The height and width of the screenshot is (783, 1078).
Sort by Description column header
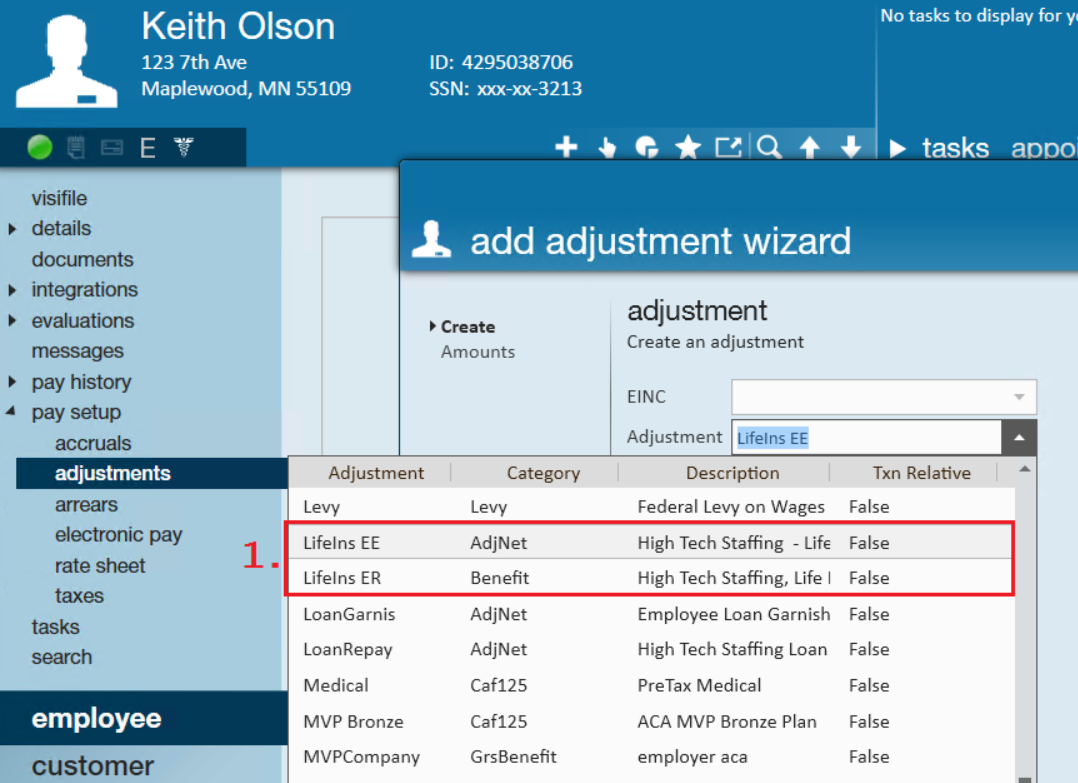[x=732, y=473]
